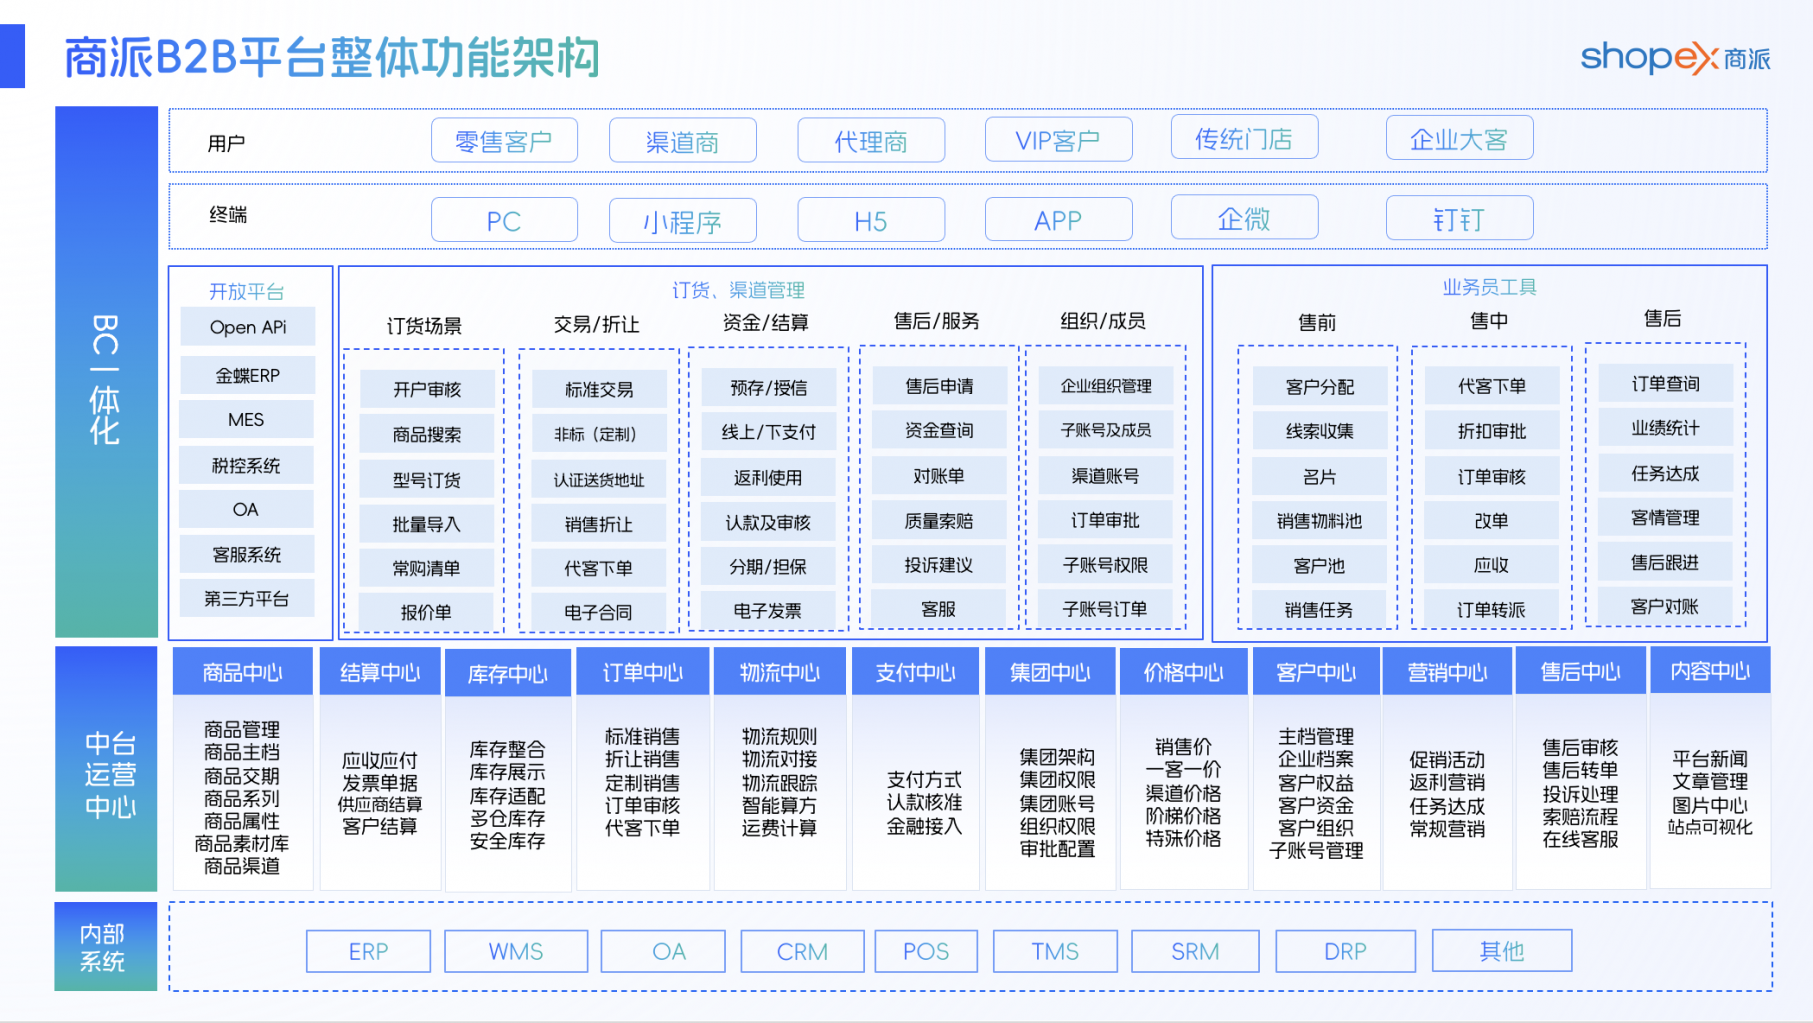Viewport: 1813px width, 1023px height.
Task: Click the DRP internal system box
Action: click(1345, 951)
